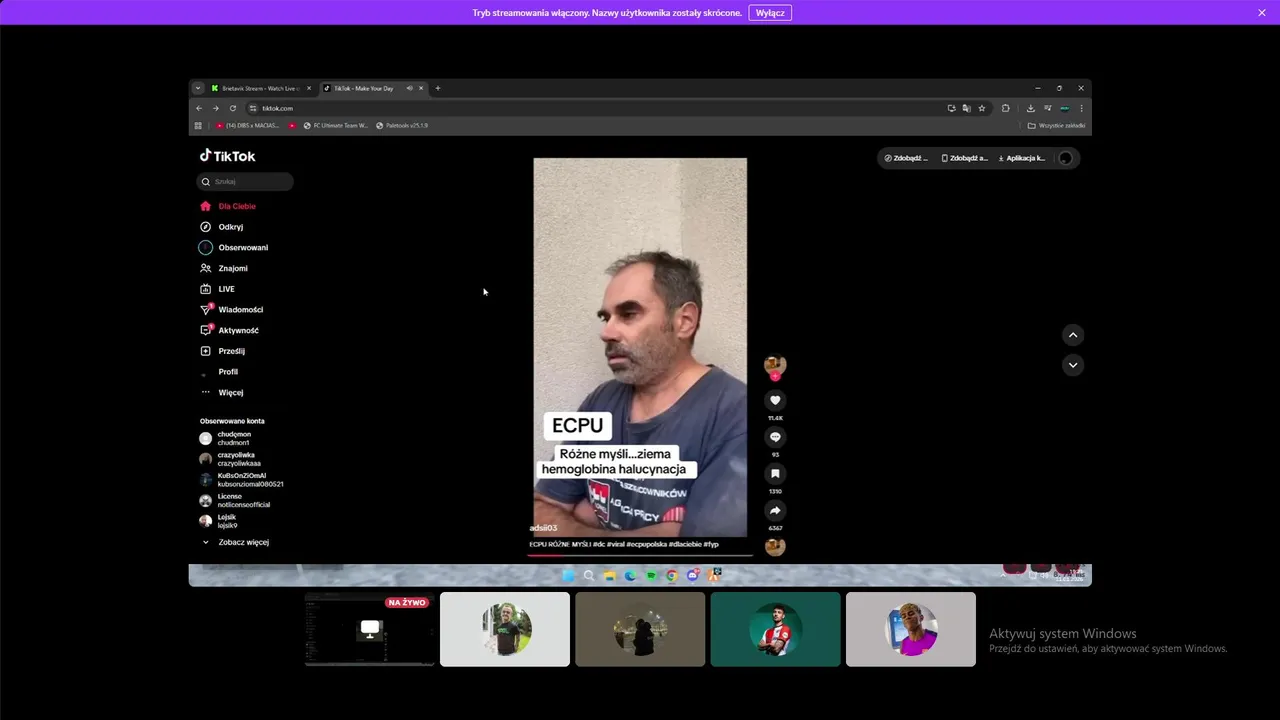Open the FC Ultimate Team bookmark
The image size is (1280, 720).
tap(336, 126)
